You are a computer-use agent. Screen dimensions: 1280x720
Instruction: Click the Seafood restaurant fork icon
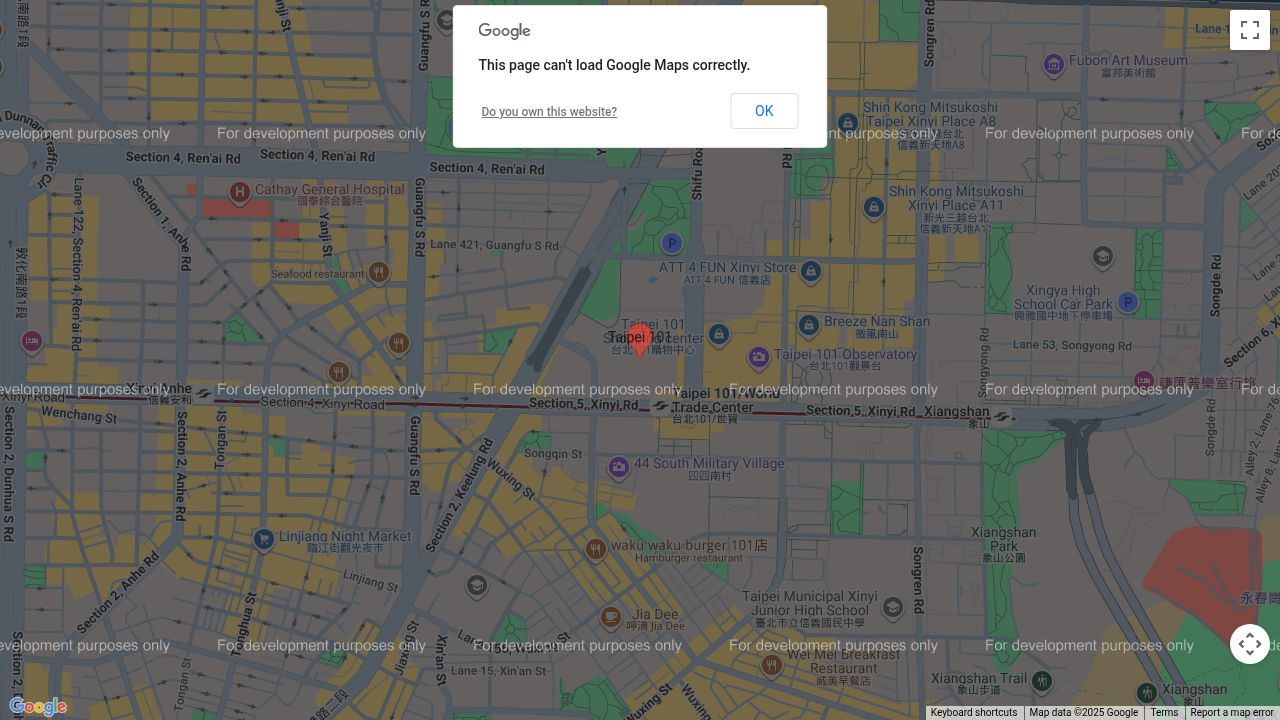pyautogui.click(x=379, y=271)
